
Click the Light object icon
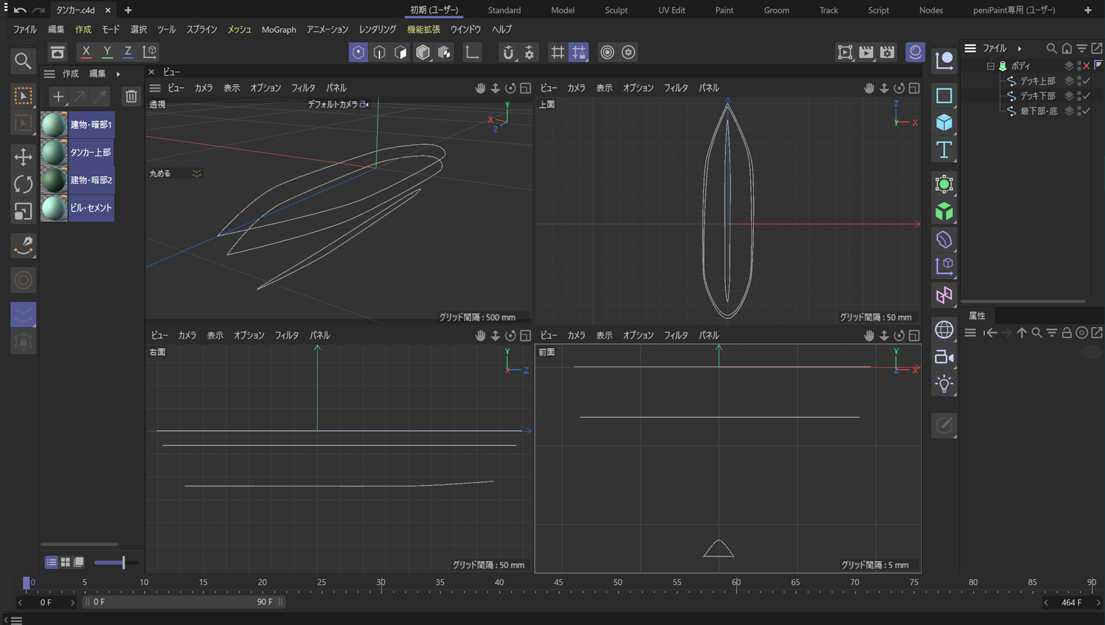click(x=944, y=384)
